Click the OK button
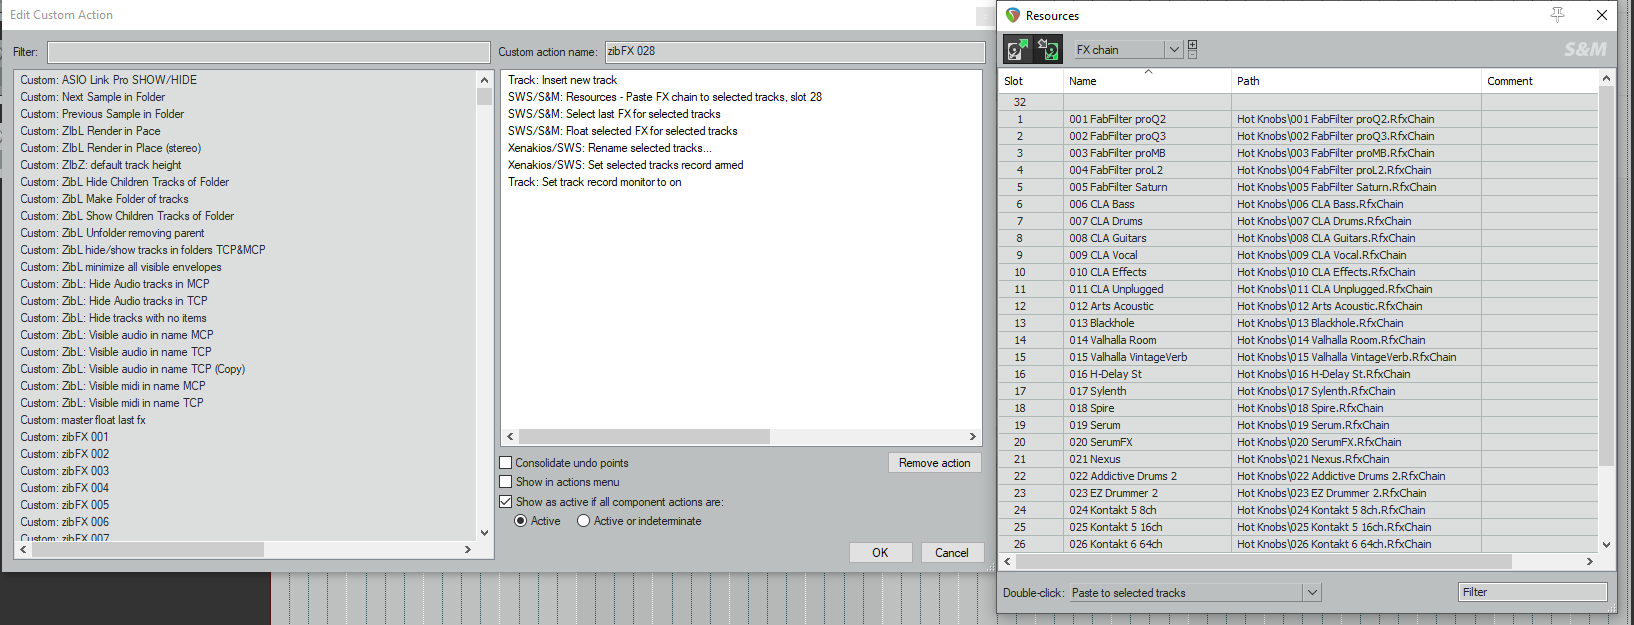Image resolution: width=1634 pixels, height=625 pixels. 880,553
